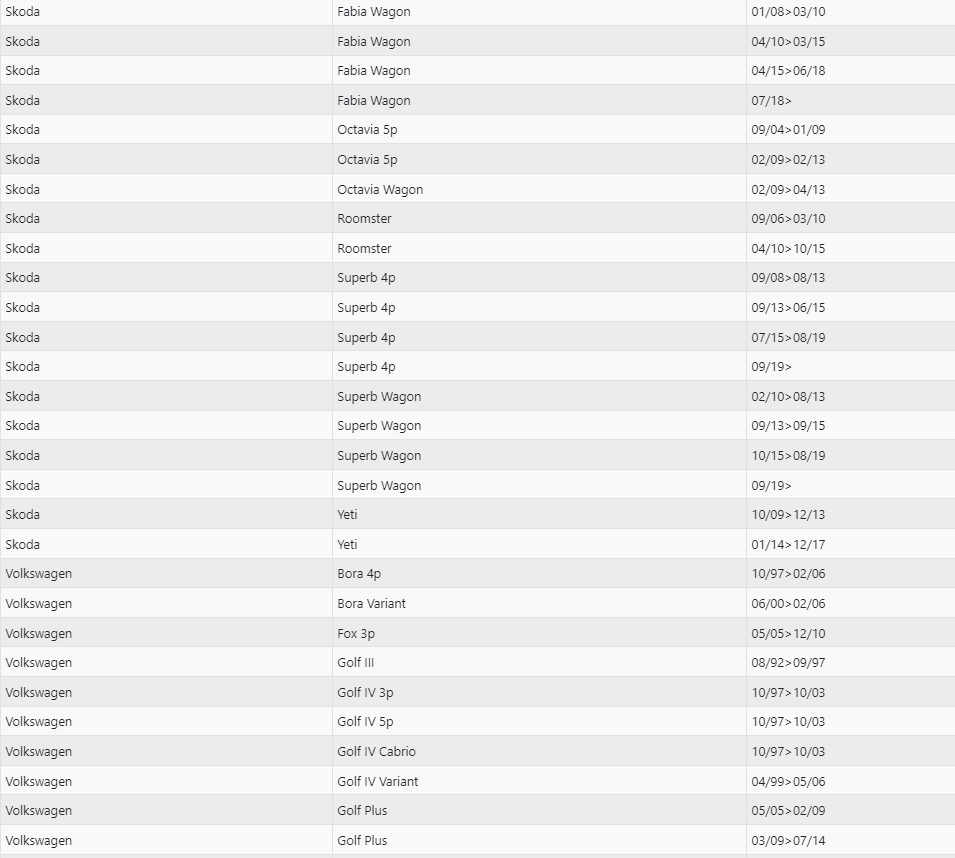Image resolution: width=955 pixels, height=858 pixels.
Task: Select date range 03/09>07/14
Action: 788,840
